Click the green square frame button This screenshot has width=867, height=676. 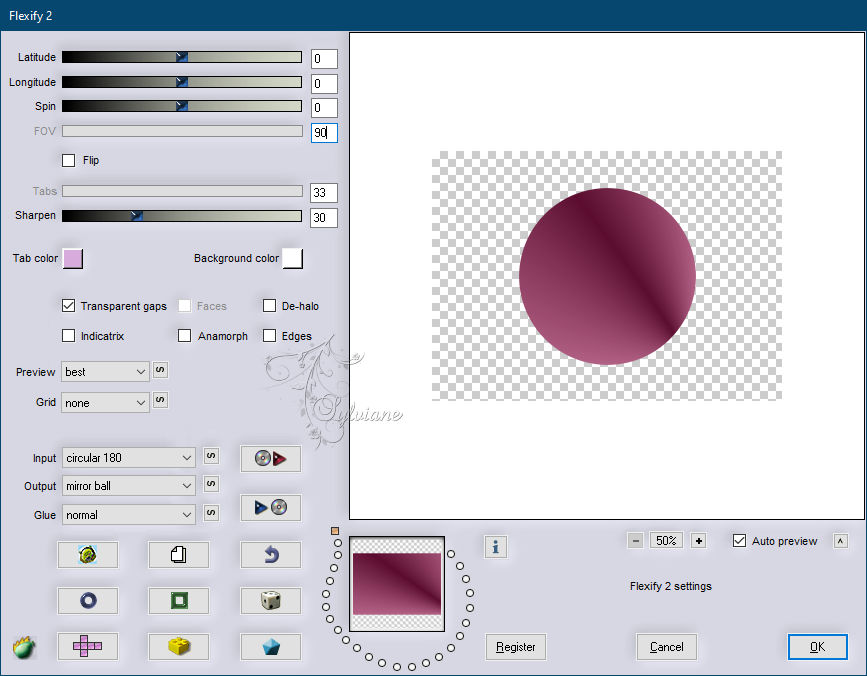[x=179, y=600]
